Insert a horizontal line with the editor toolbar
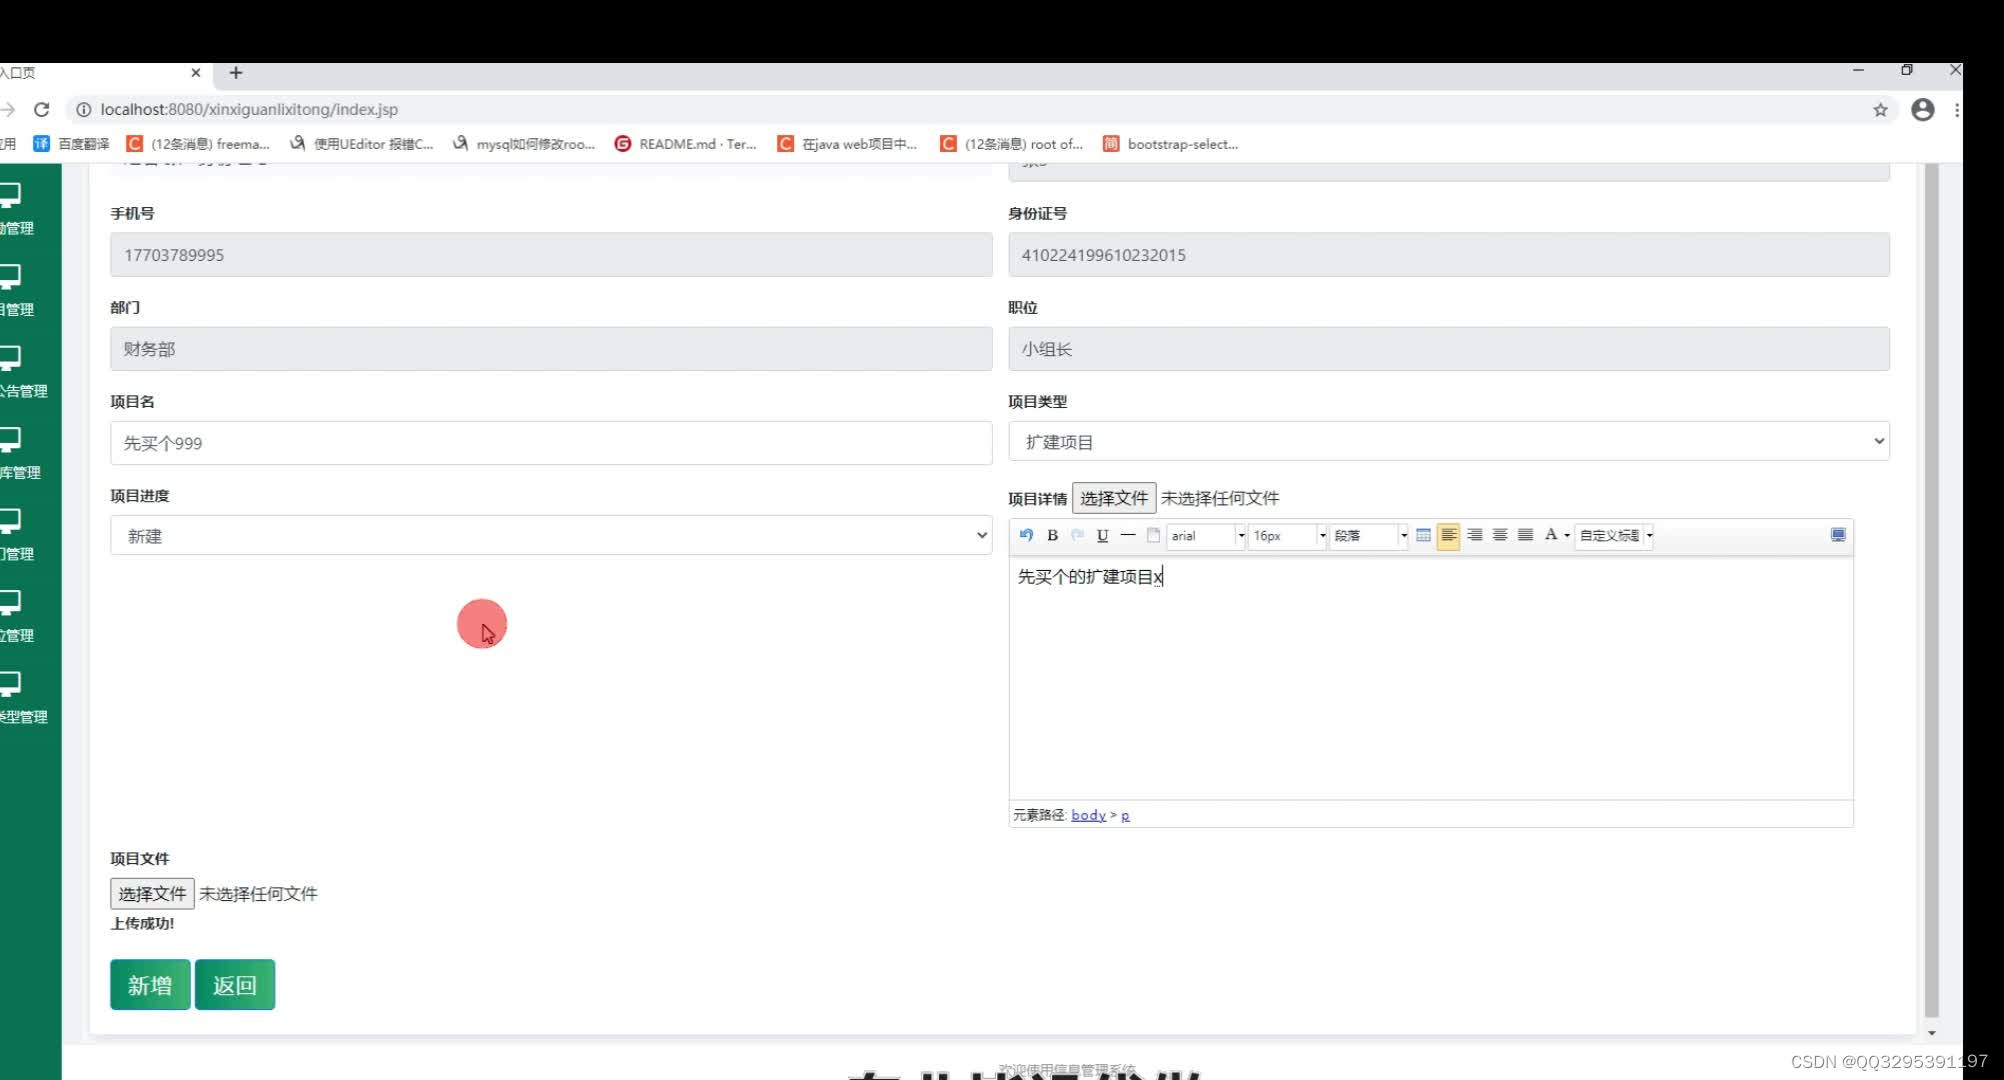2004x1080 pixels. click(1128, 535)
